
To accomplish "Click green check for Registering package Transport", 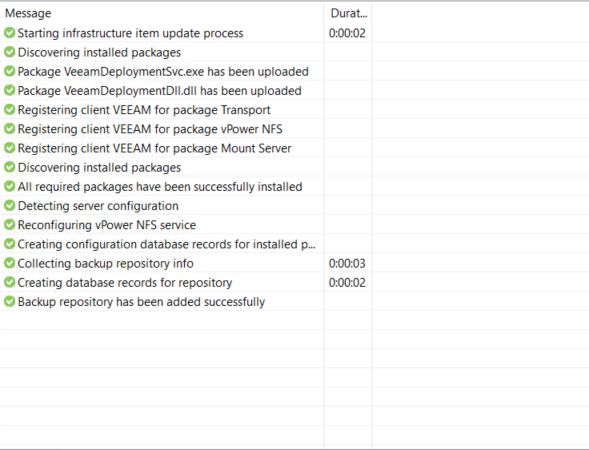I will point(9,110).
